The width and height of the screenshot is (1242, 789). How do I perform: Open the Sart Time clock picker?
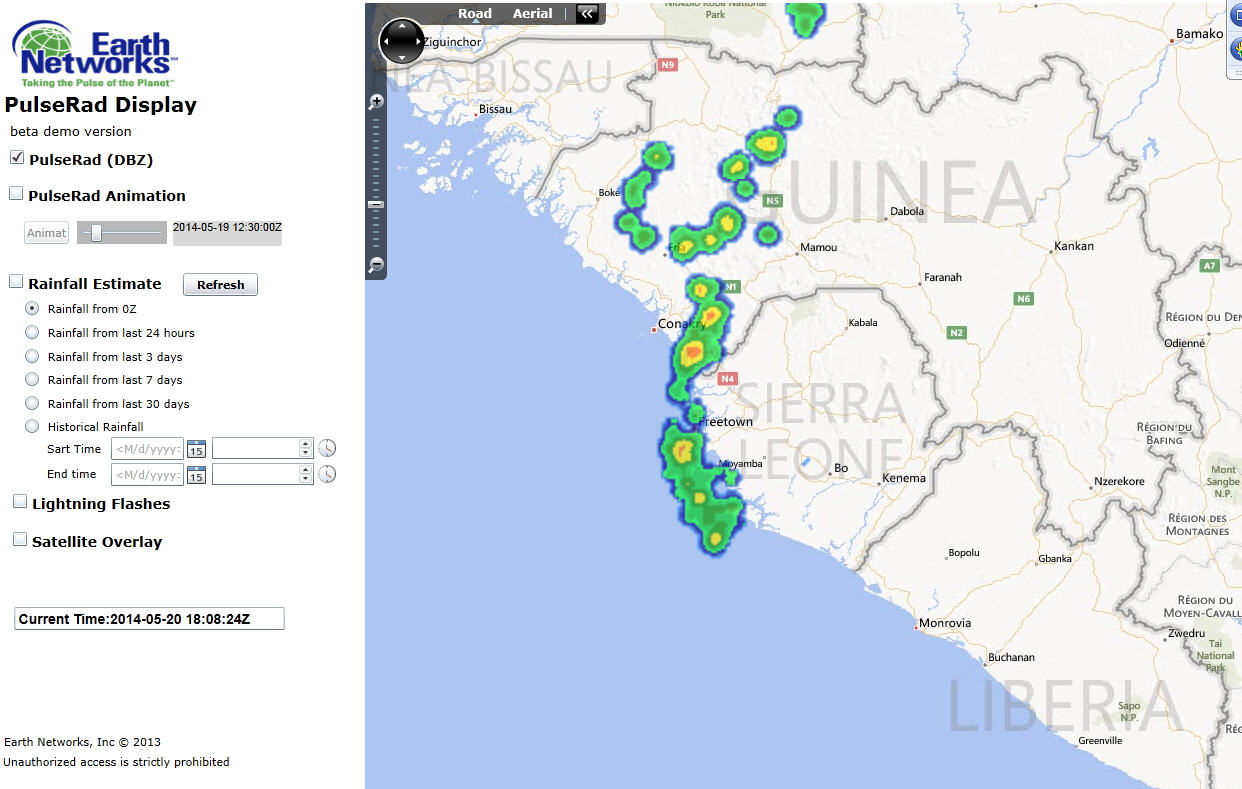point(327,449)
